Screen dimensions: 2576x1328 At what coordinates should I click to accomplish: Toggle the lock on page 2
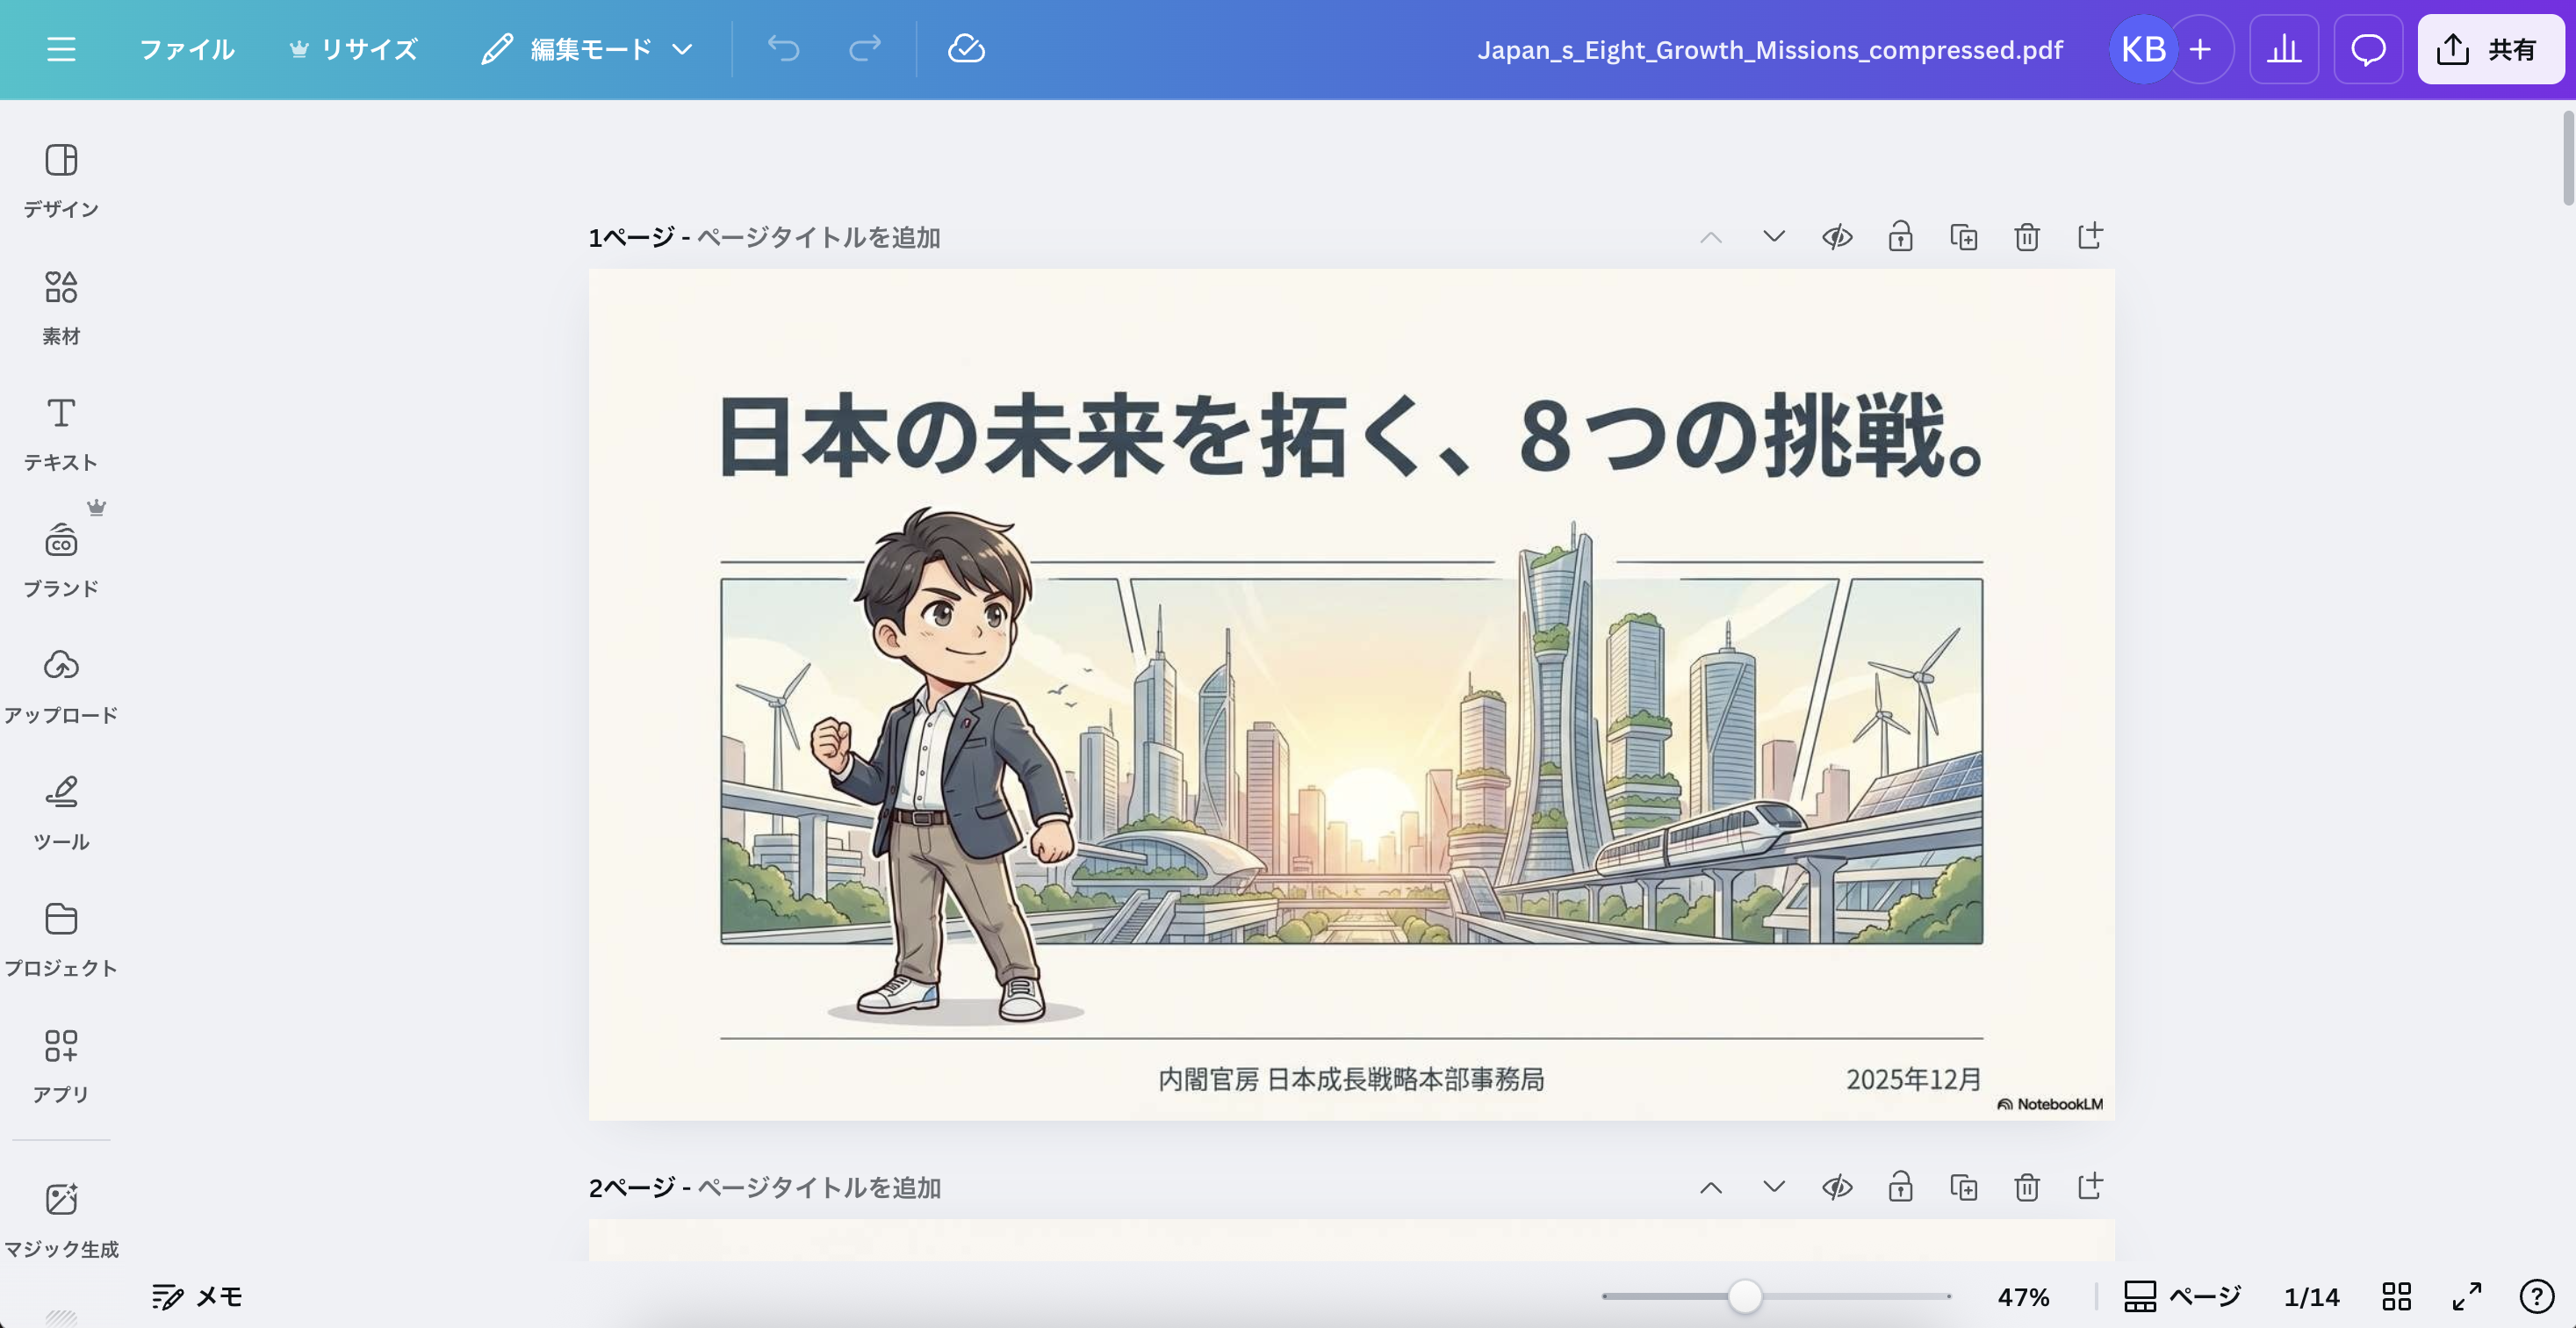click(1900, 1187)
